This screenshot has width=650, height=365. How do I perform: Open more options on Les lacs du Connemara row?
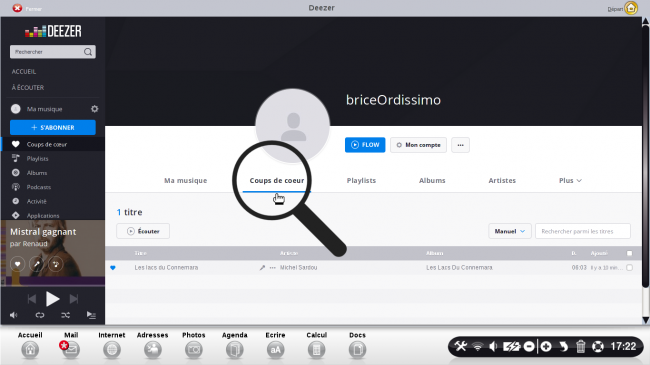coord(272,268)
